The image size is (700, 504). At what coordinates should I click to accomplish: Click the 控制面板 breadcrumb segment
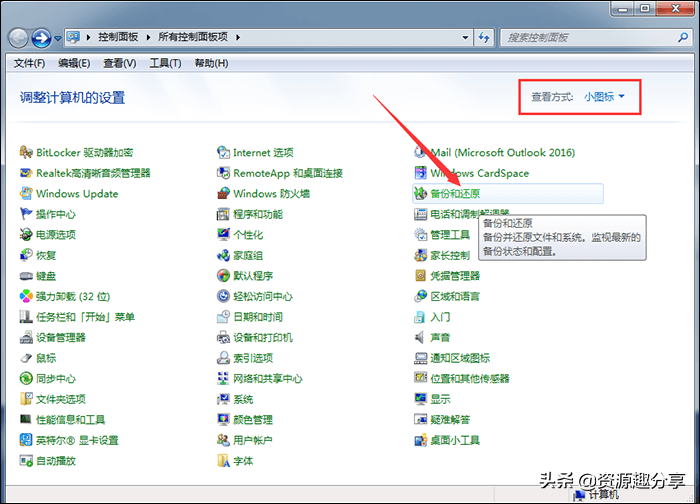[x=118, y=37]
